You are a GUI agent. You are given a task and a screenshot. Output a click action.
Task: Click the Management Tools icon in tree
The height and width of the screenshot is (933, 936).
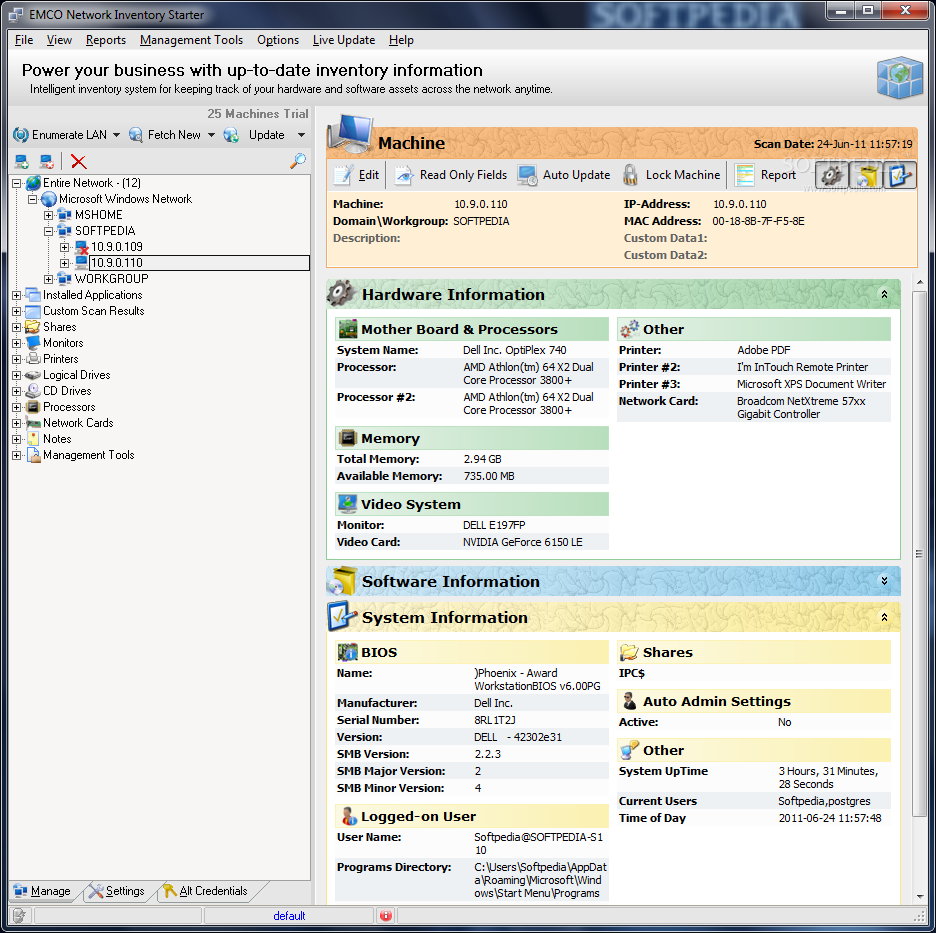[33, 455]
